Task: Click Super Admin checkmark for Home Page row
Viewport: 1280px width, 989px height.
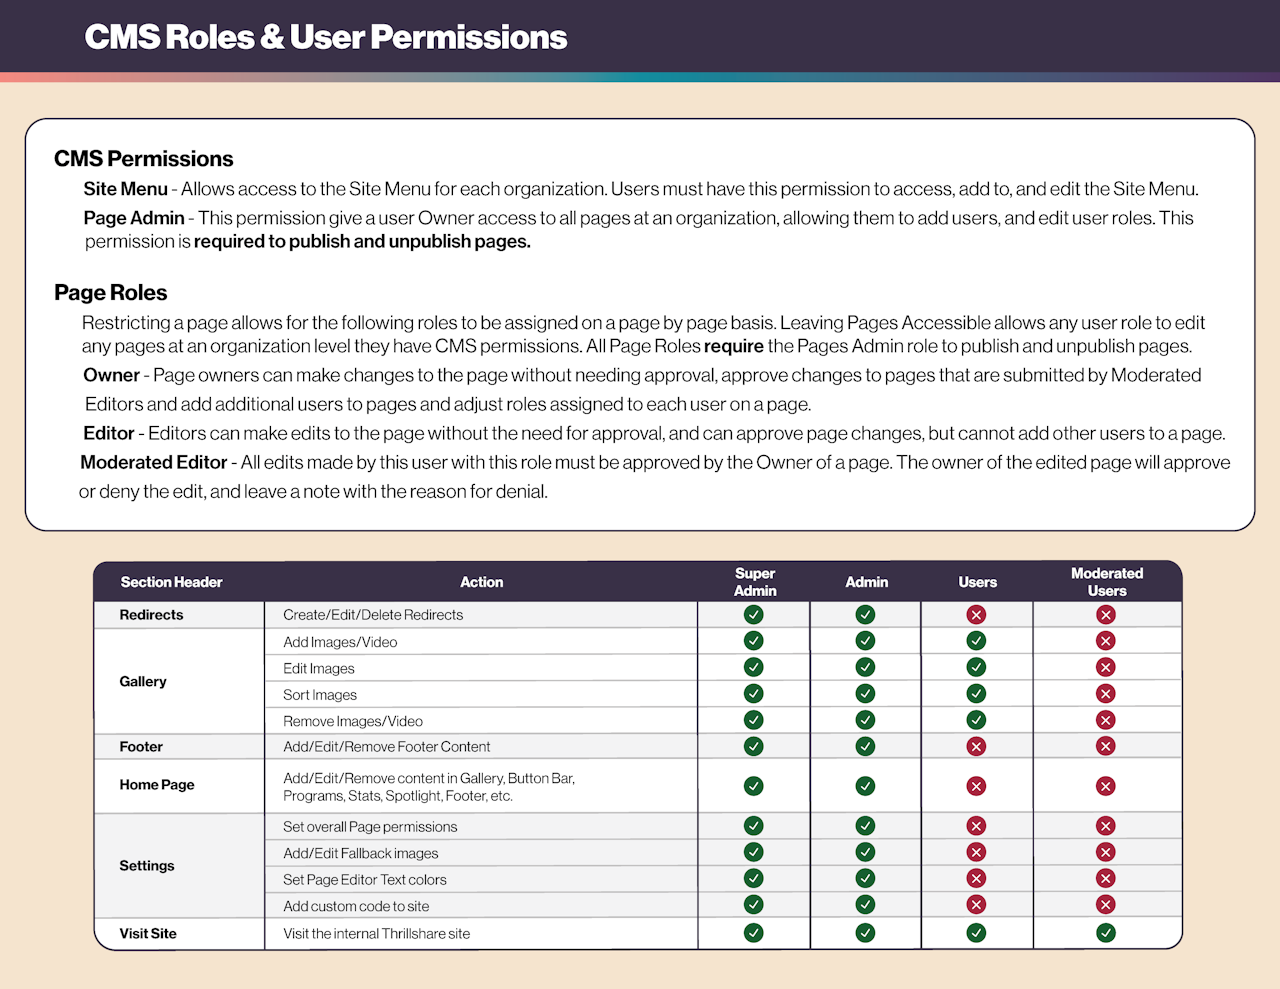Action: (x=754, y=786)
